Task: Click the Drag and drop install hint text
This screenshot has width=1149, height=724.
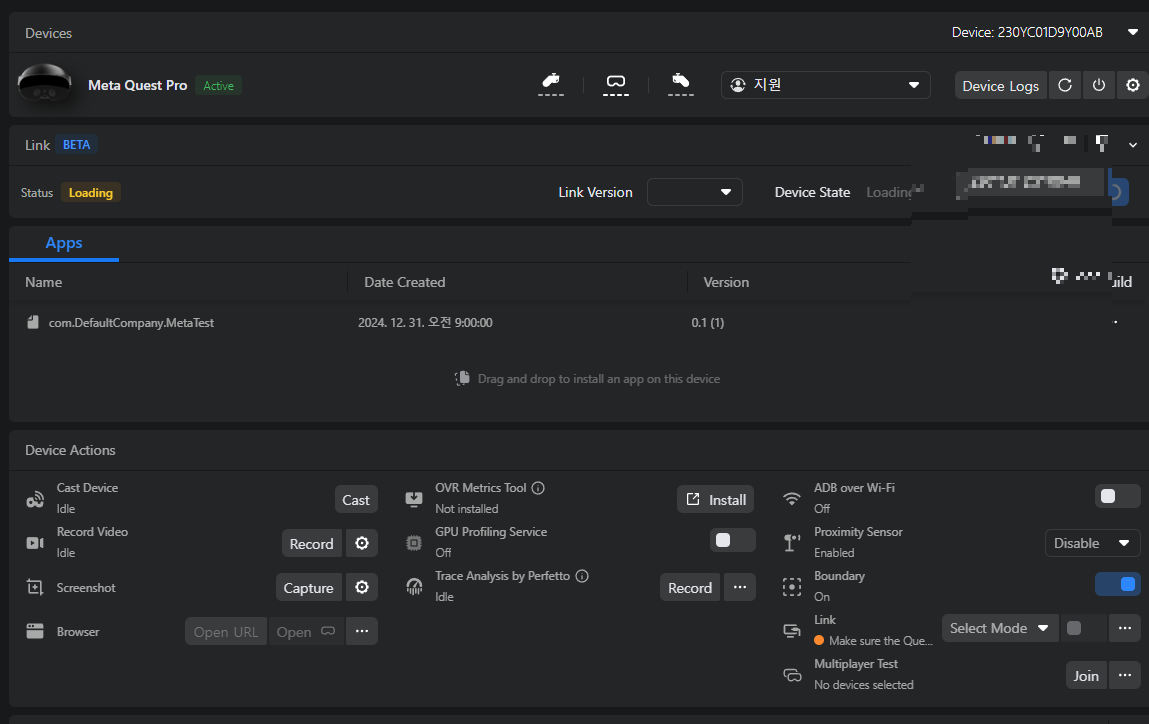Action: [599, 379]
